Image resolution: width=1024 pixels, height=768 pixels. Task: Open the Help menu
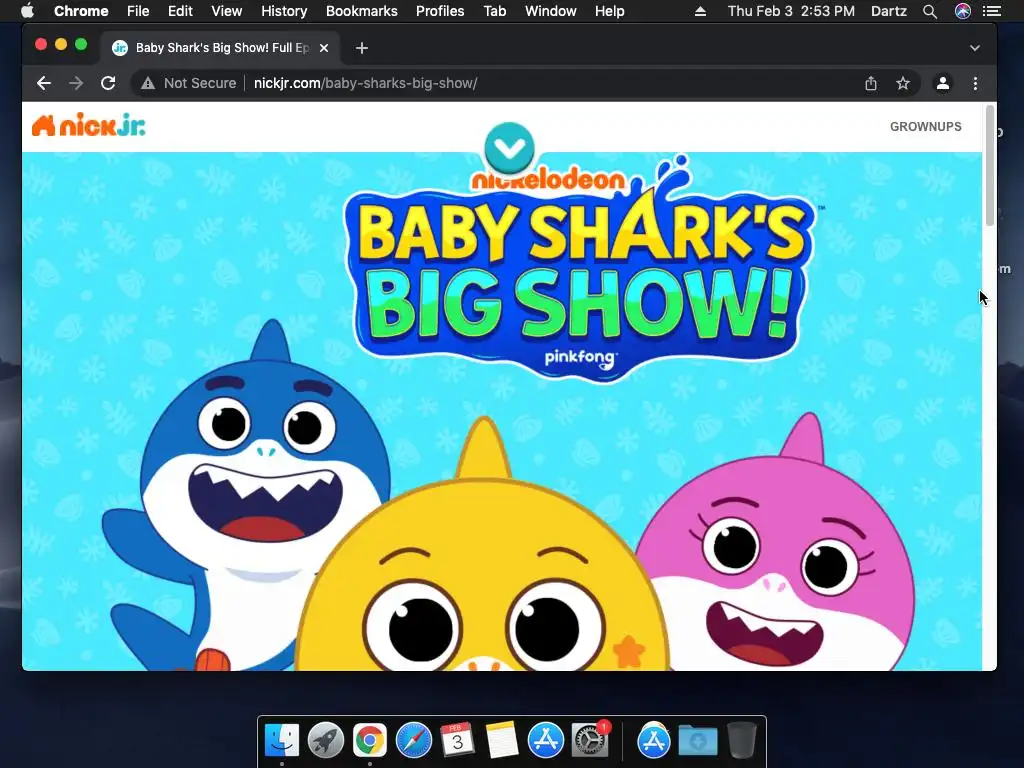(x=609, y=11)
